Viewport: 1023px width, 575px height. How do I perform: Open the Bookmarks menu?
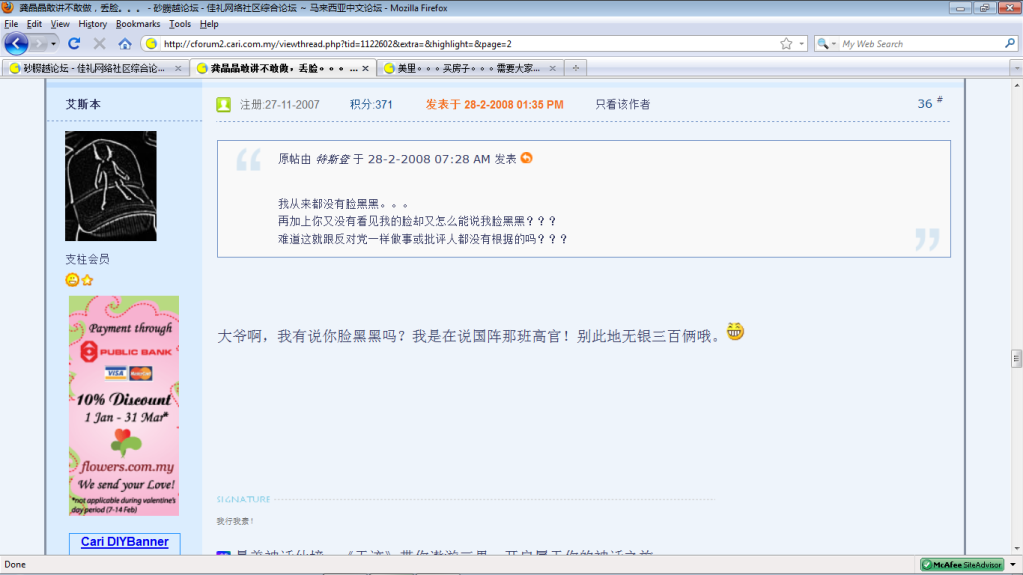pyautogui.click(x=137, y=24)
